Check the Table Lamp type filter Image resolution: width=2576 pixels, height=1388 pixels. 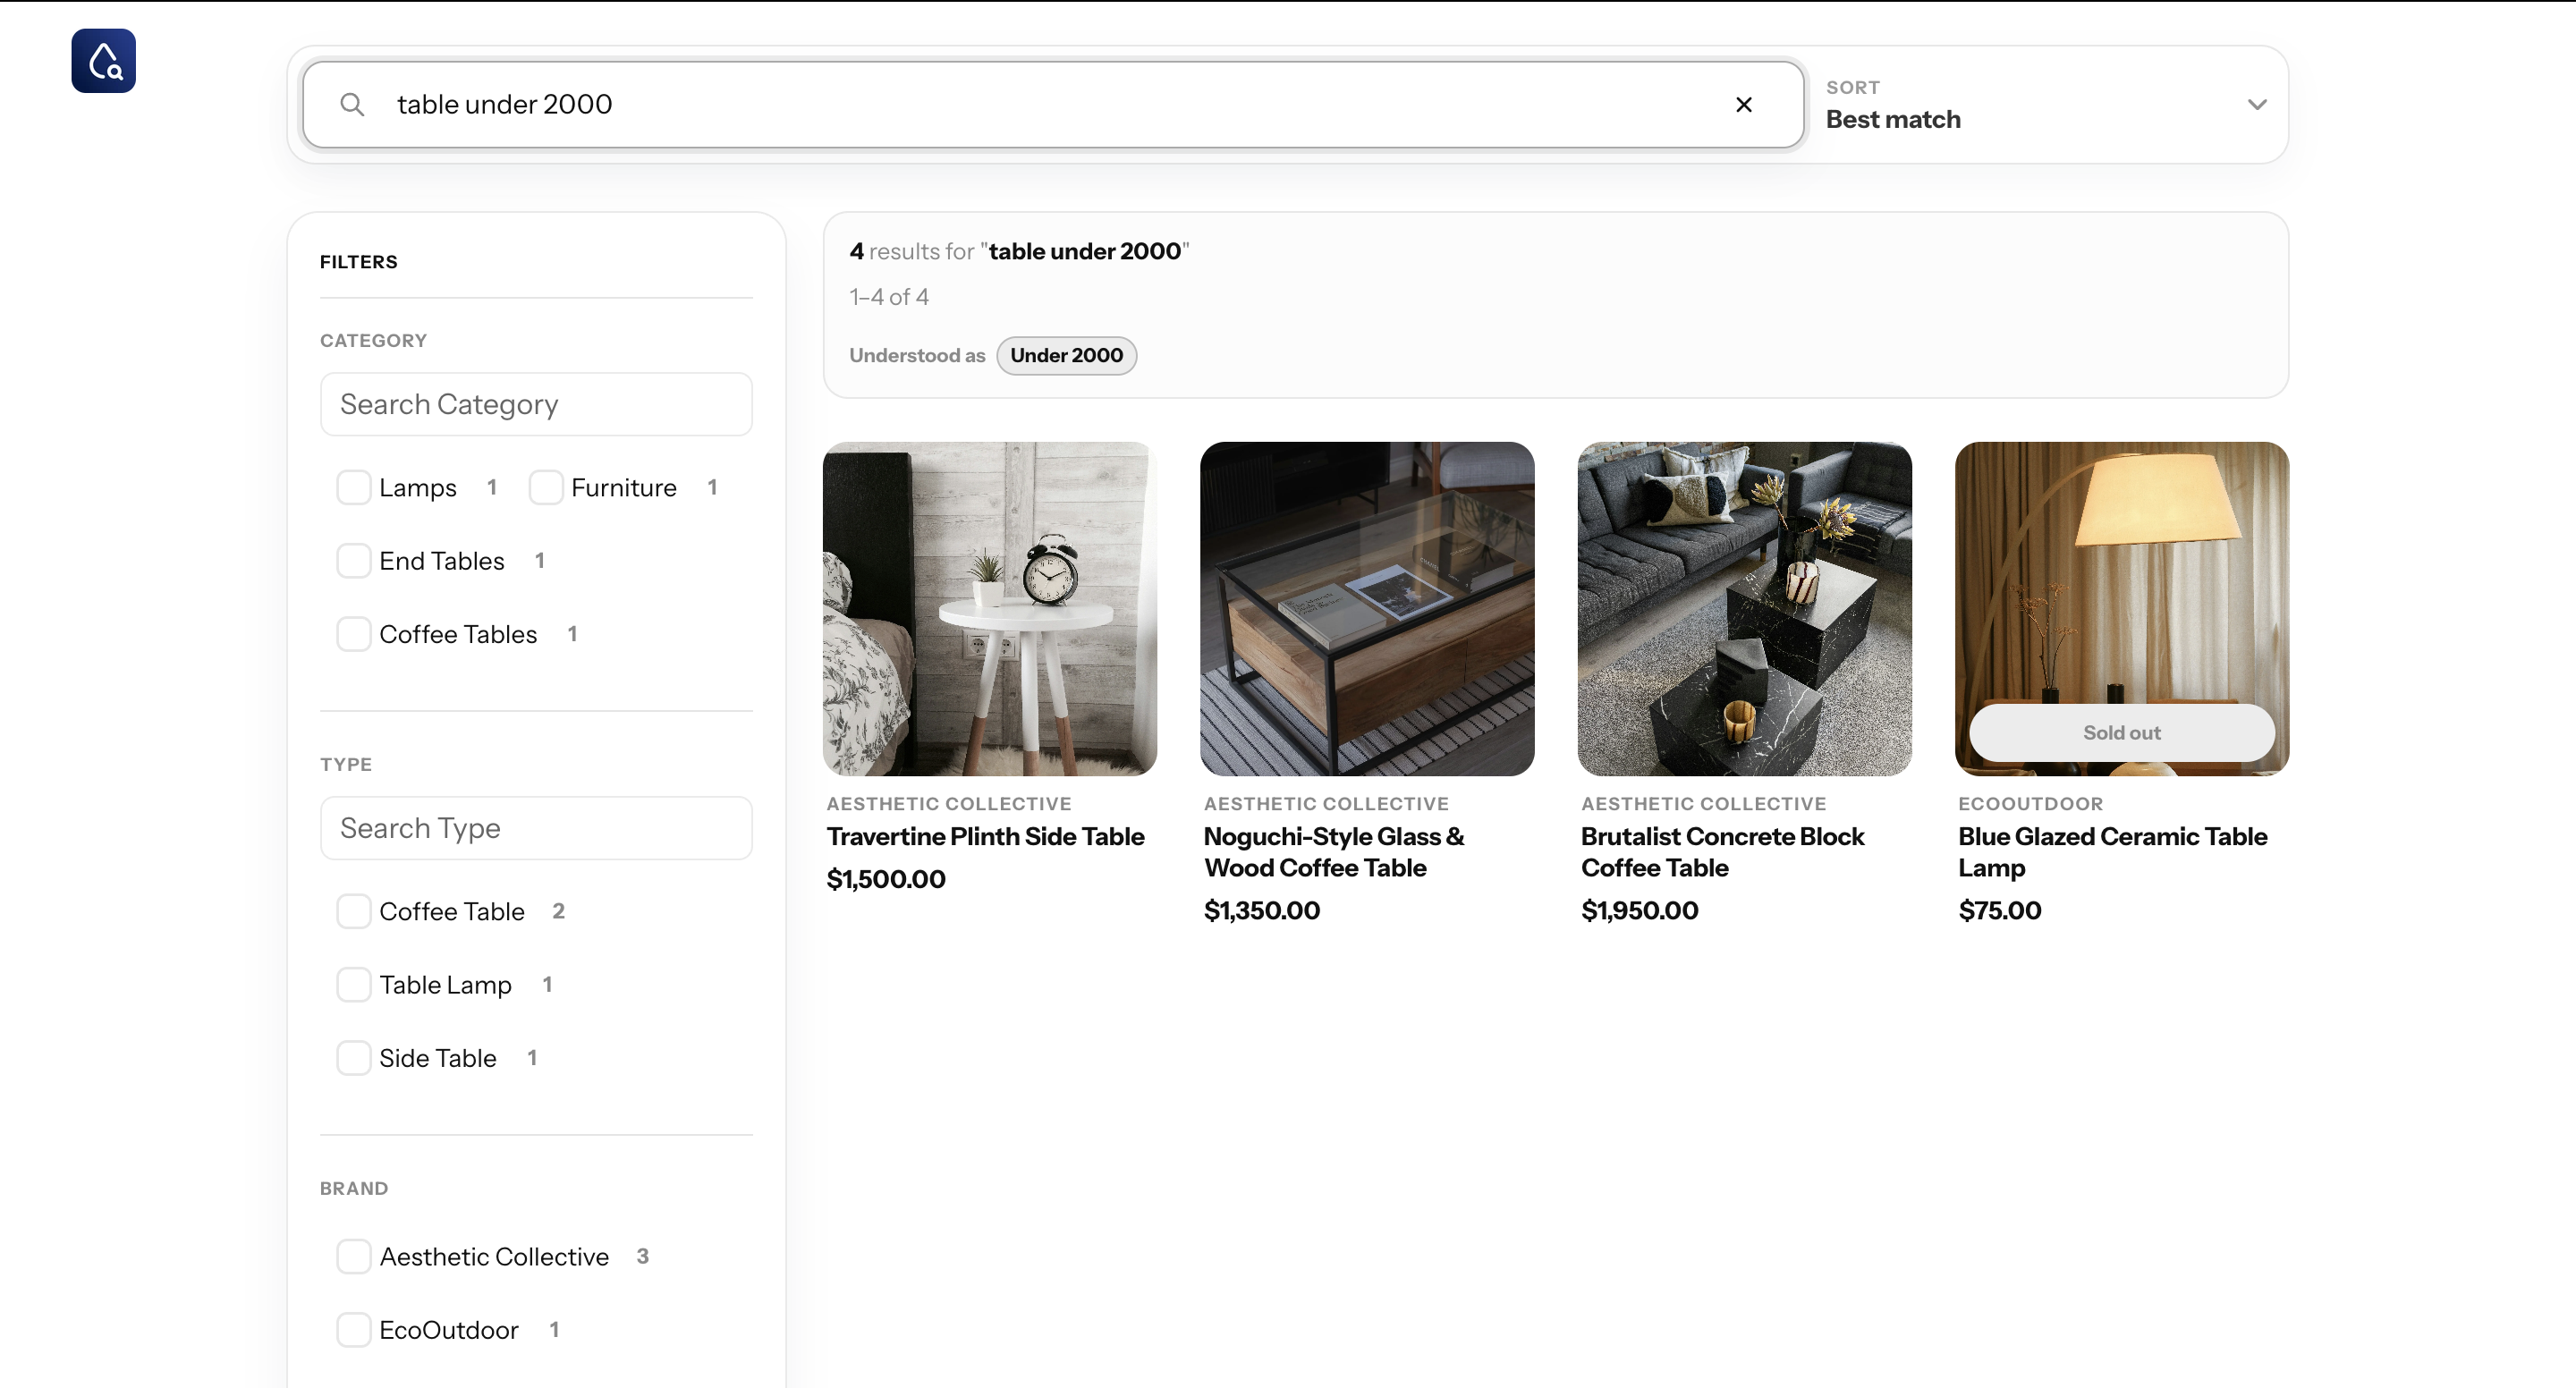(x=353, y=985)
